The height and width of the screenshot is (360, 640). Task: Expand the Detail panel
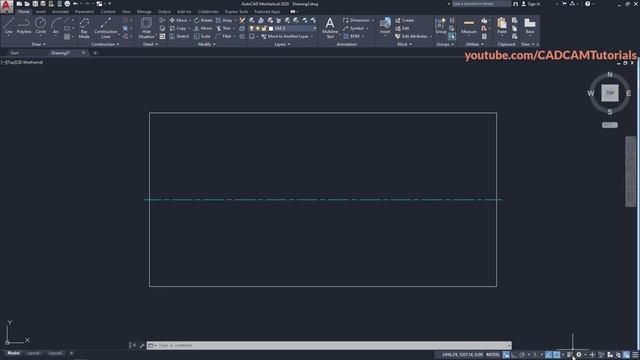coord(150,44)
